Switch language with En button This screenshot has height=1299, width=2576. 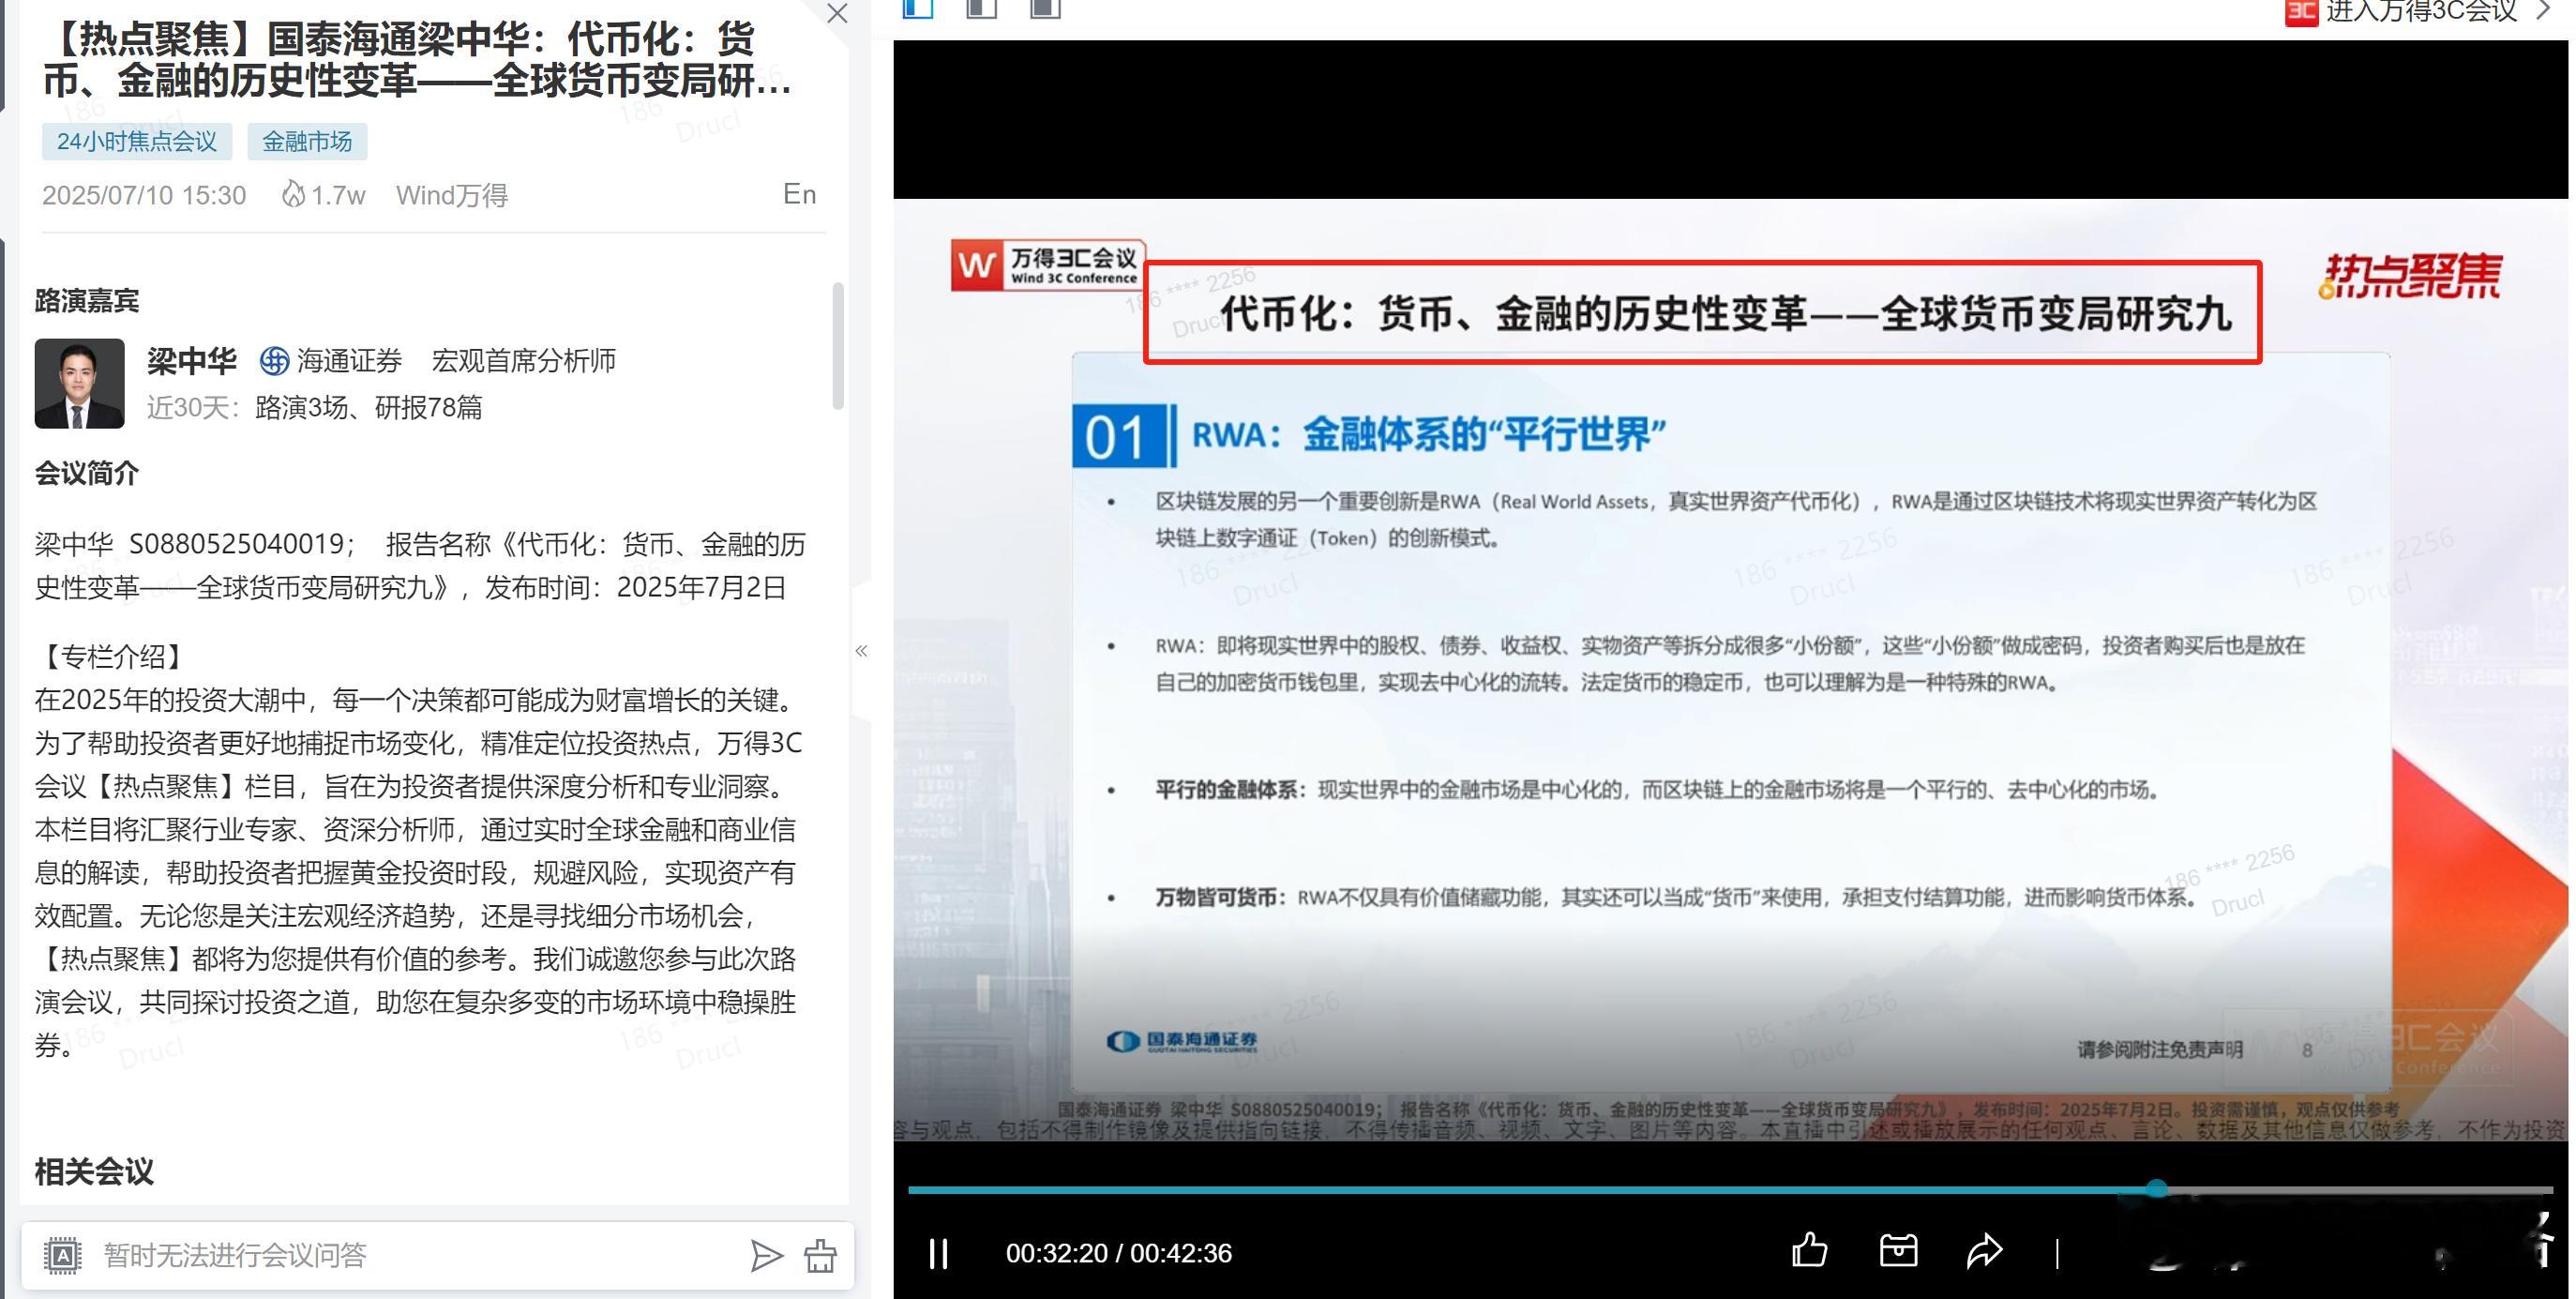coord(799,194)
